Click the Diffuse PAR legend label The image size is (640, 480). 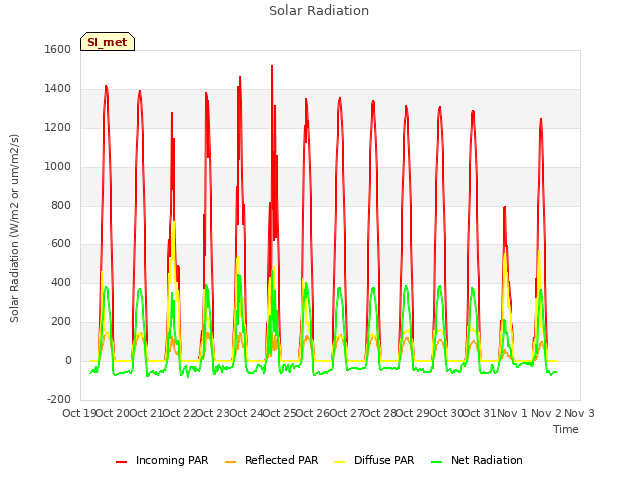(x=384, y=460)
